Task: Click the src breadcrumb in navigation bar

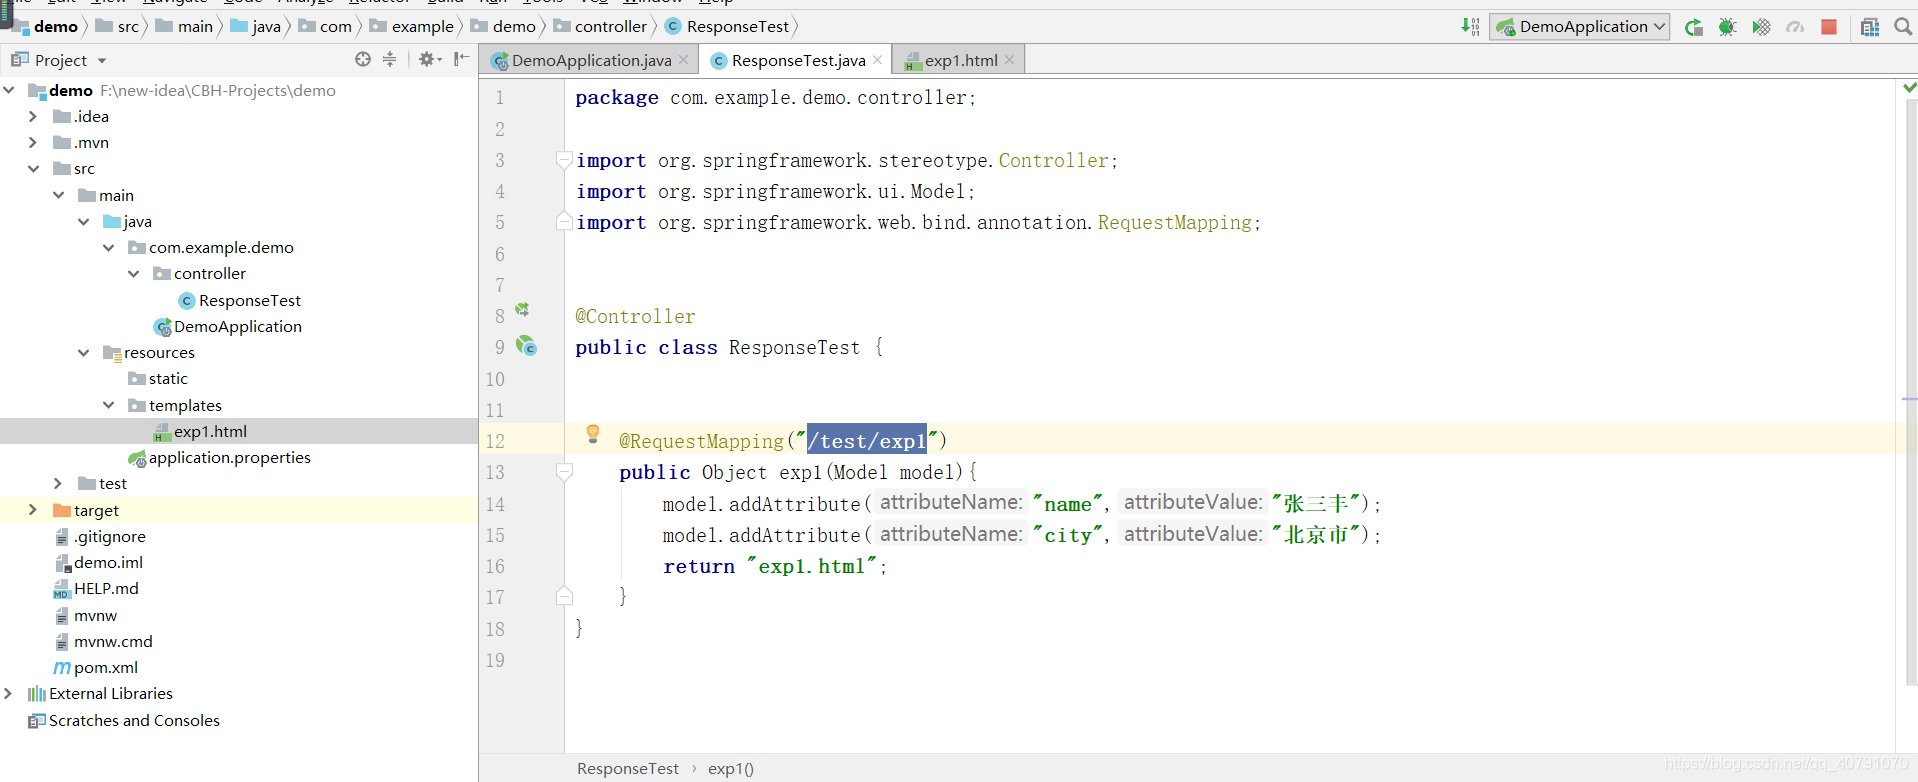Action: (x=118, y=27)
